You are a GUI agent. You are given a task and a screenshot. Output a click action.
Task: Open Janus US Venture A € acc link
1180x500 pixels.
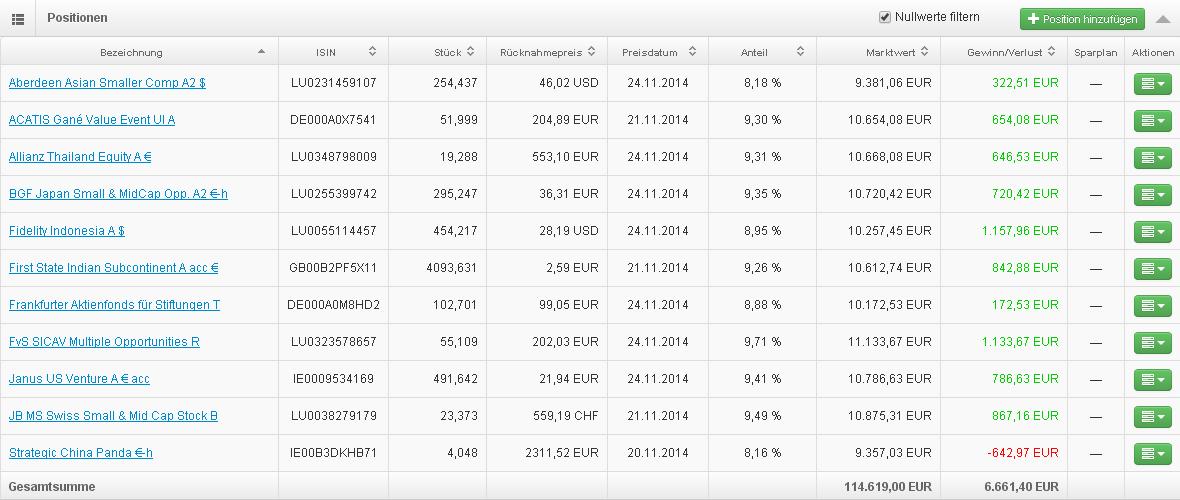coord(79,378)
